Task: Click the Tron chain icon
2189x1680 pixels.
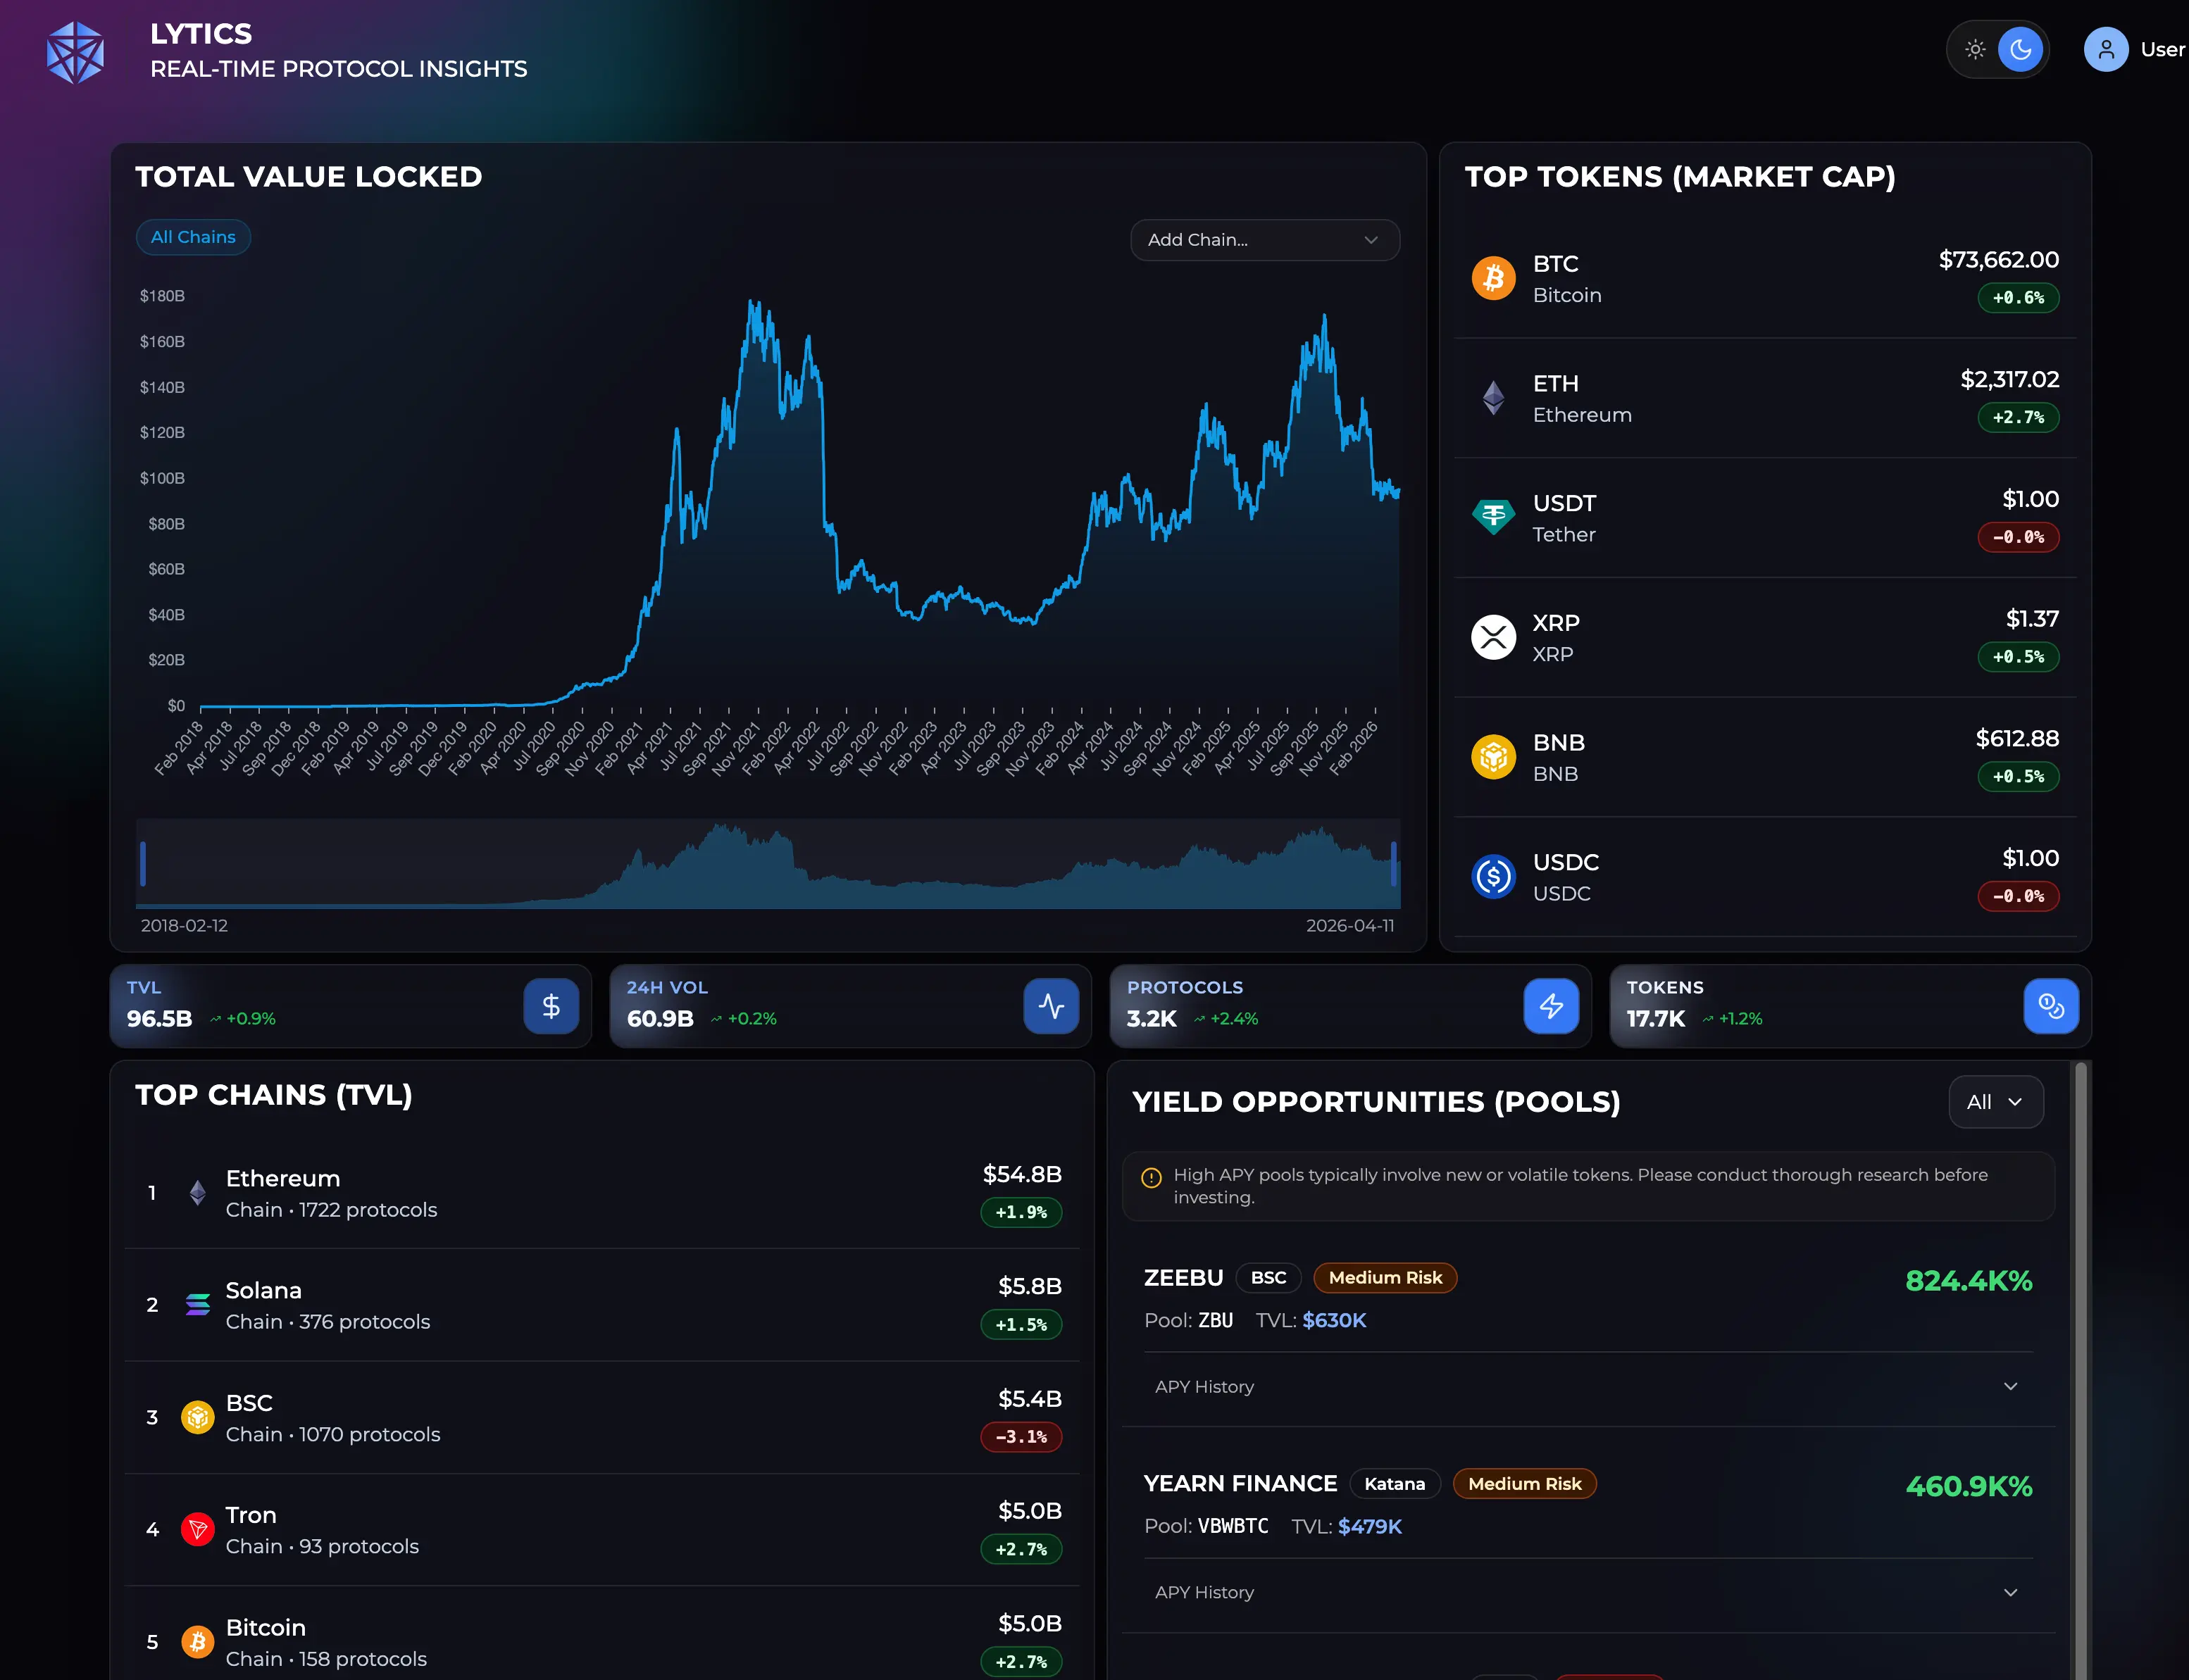Action: tap(198, 1529)
